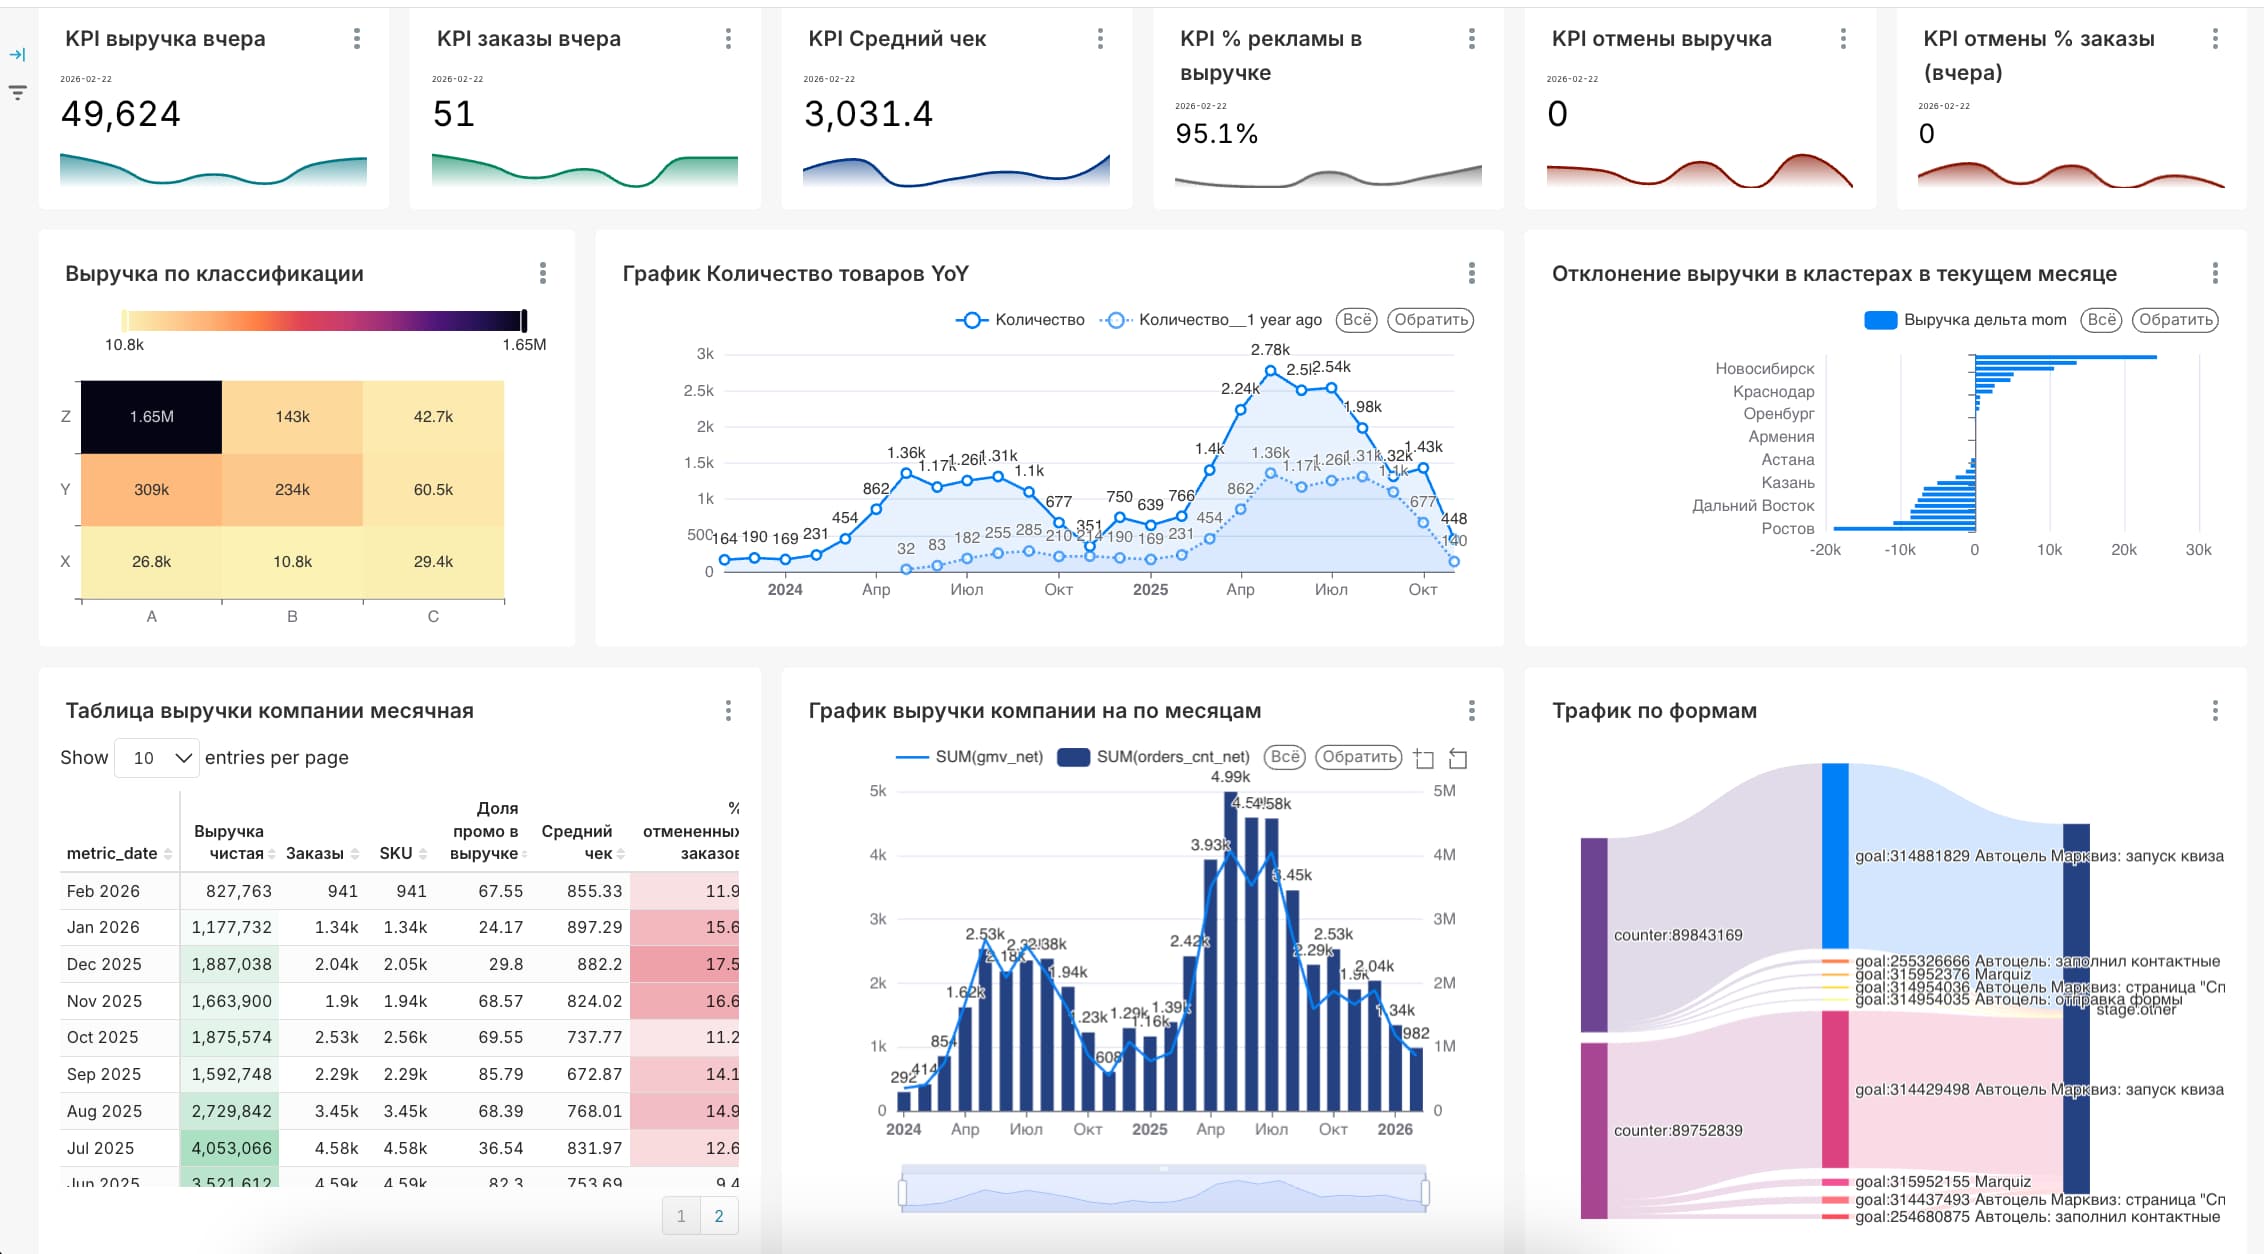Screen dimensions: 2264x1254
Task: Open KPI Средний чек three-dot menu
Action: (1100, 39)
